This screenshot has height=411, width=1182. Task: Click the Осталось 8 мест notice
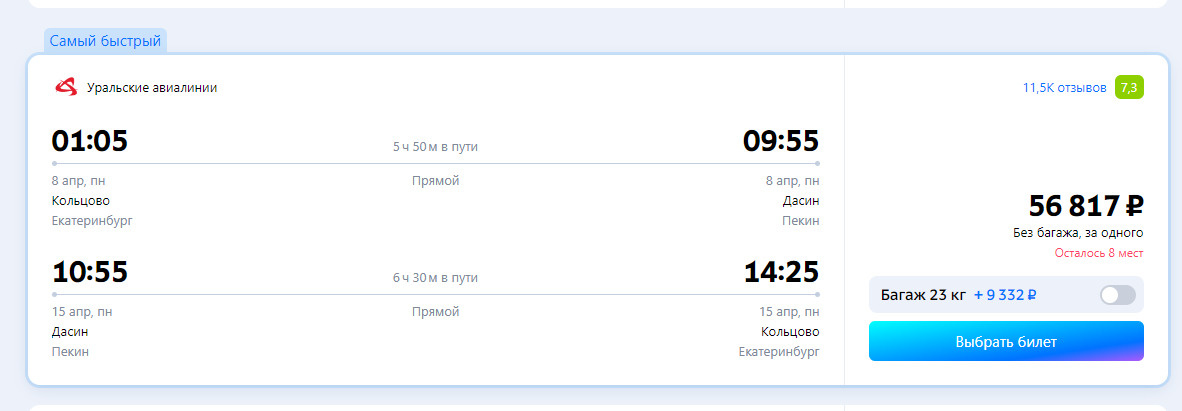1098,253
